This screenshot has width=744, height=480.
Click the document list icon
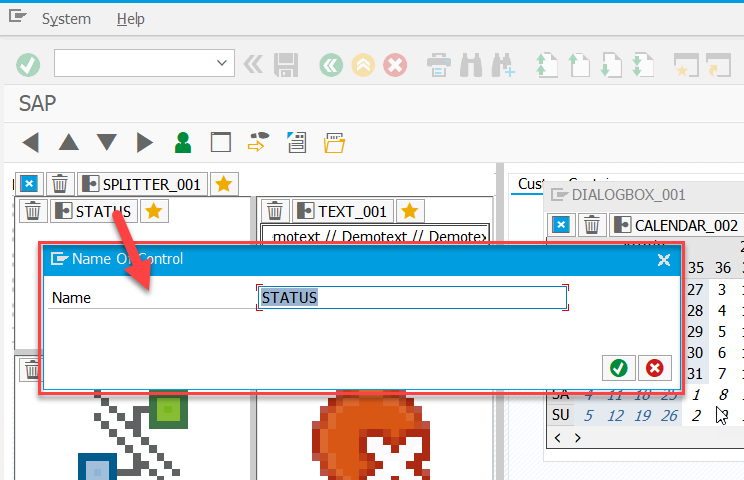(297, 142)
